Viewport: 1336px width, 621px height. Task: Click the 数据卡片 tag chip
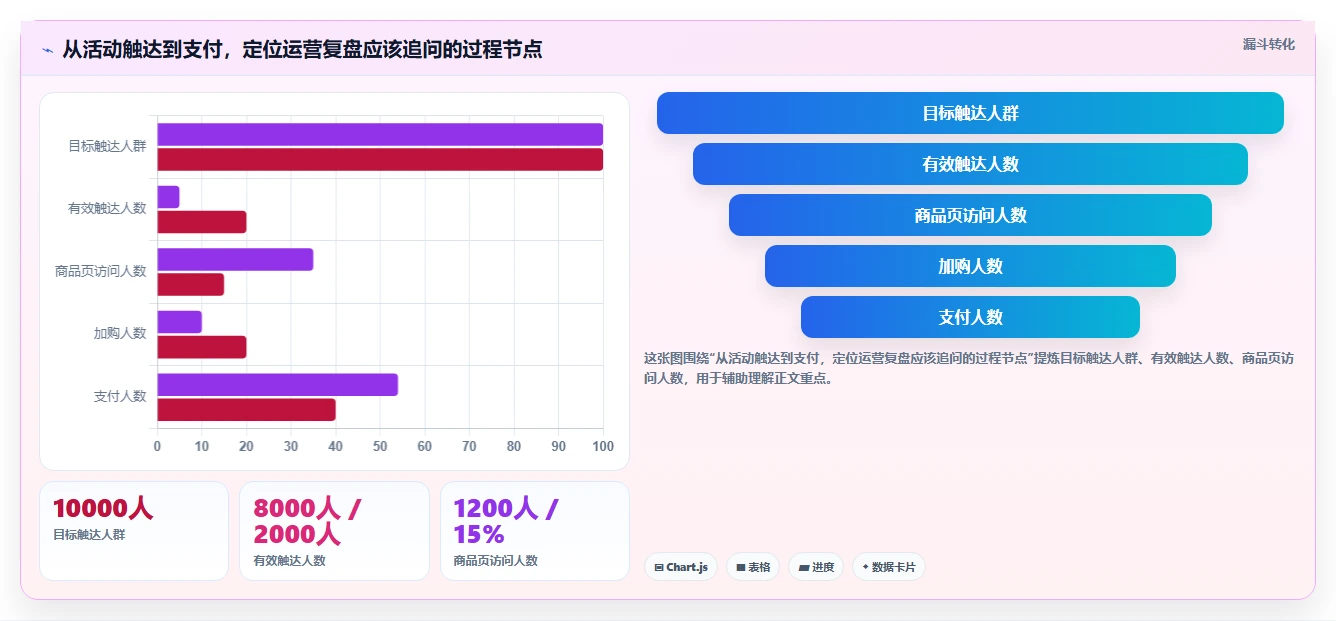[x=888, y=567]
